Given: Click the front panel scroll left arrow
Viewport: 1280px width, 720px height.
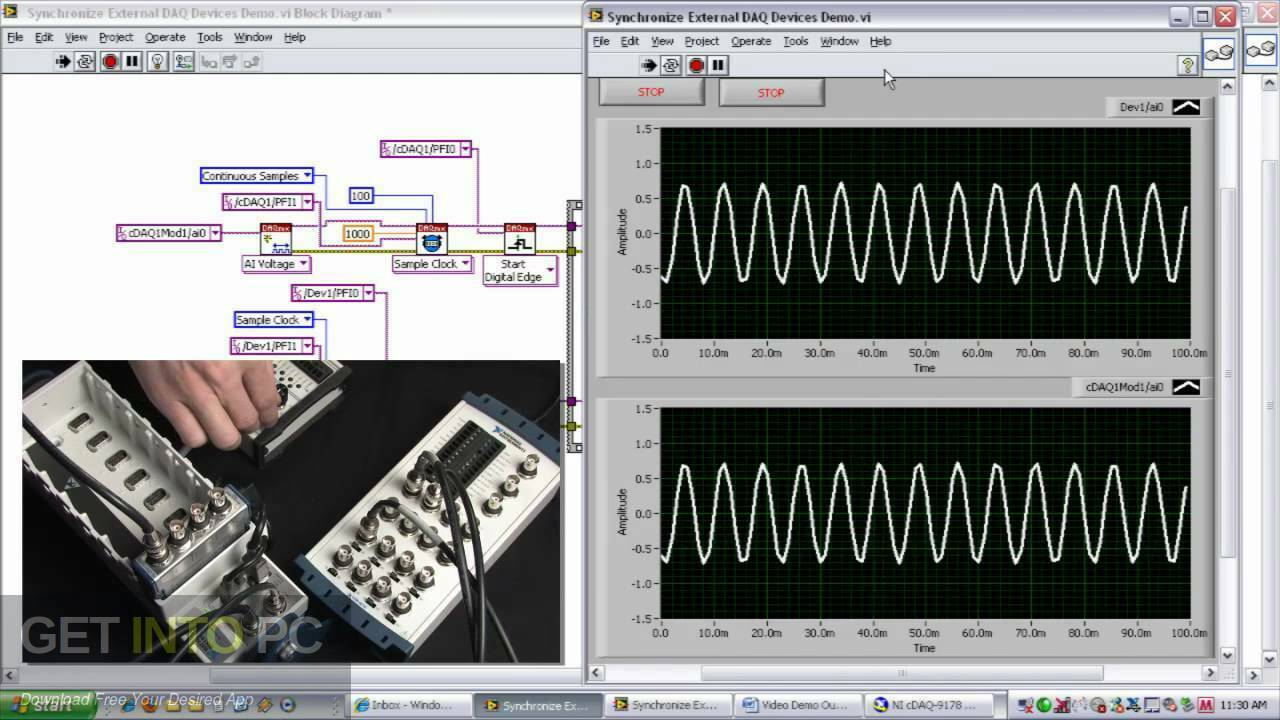Looking at the screenshot, I should (x=597, y=674).
